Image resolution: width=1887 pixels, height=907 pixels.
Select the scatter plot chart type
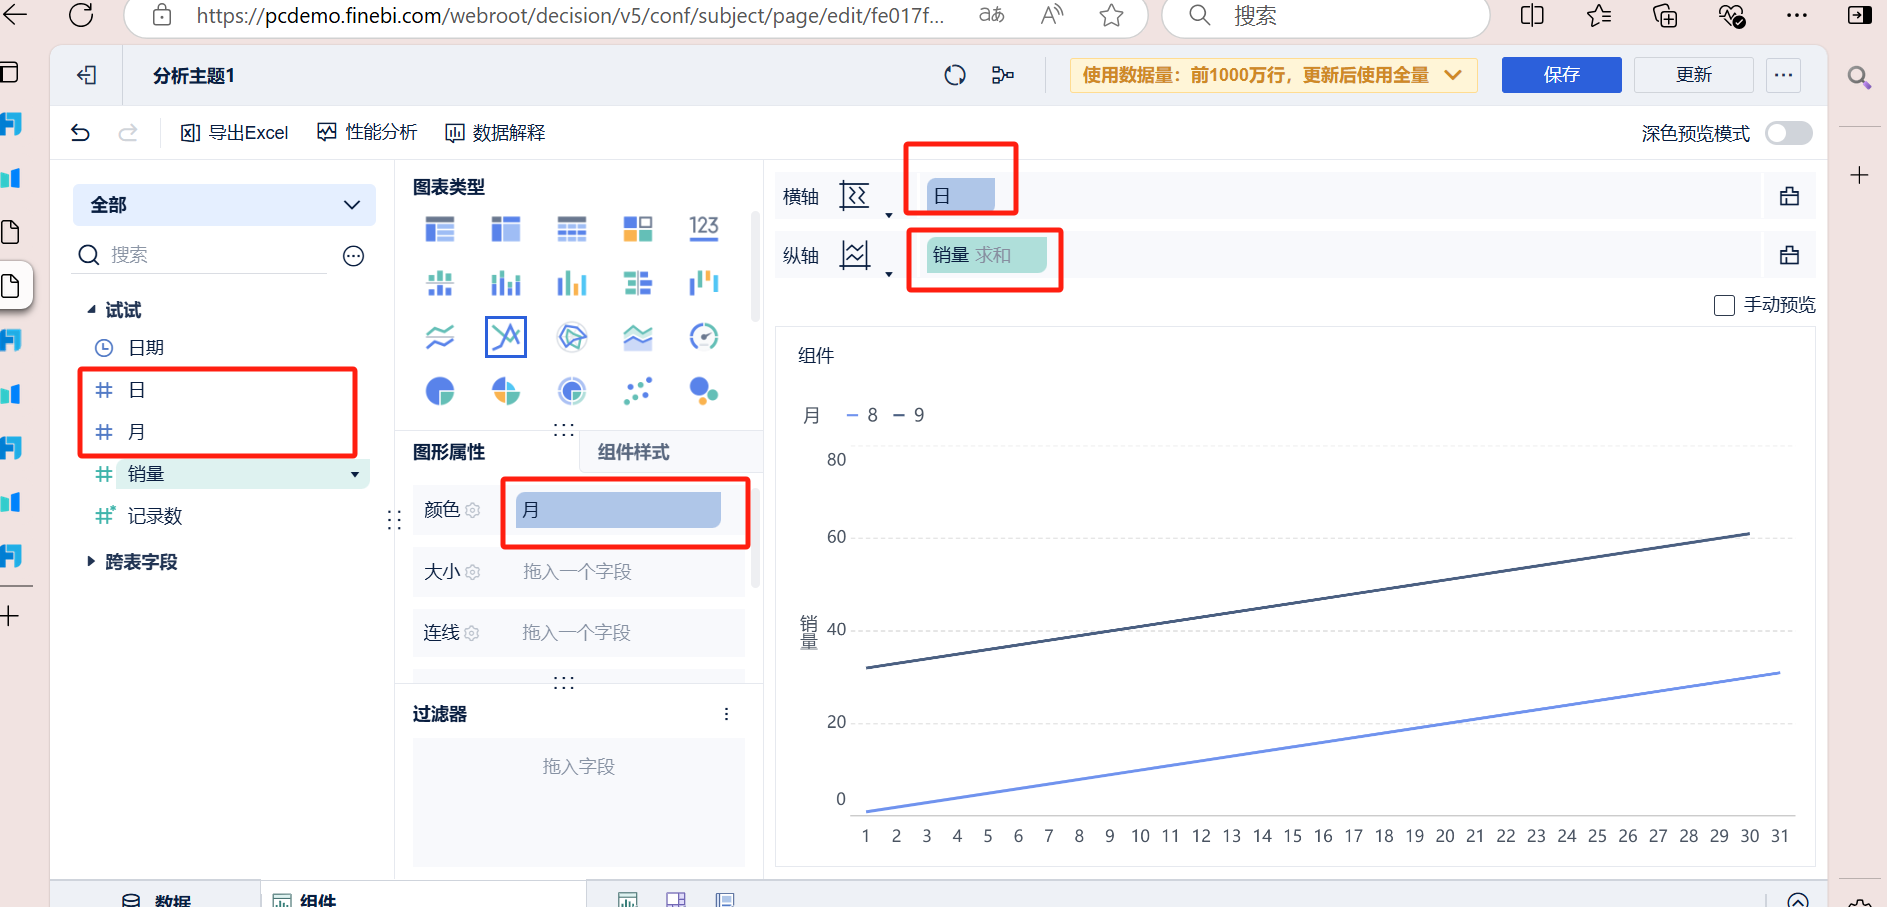pos(638,391)
